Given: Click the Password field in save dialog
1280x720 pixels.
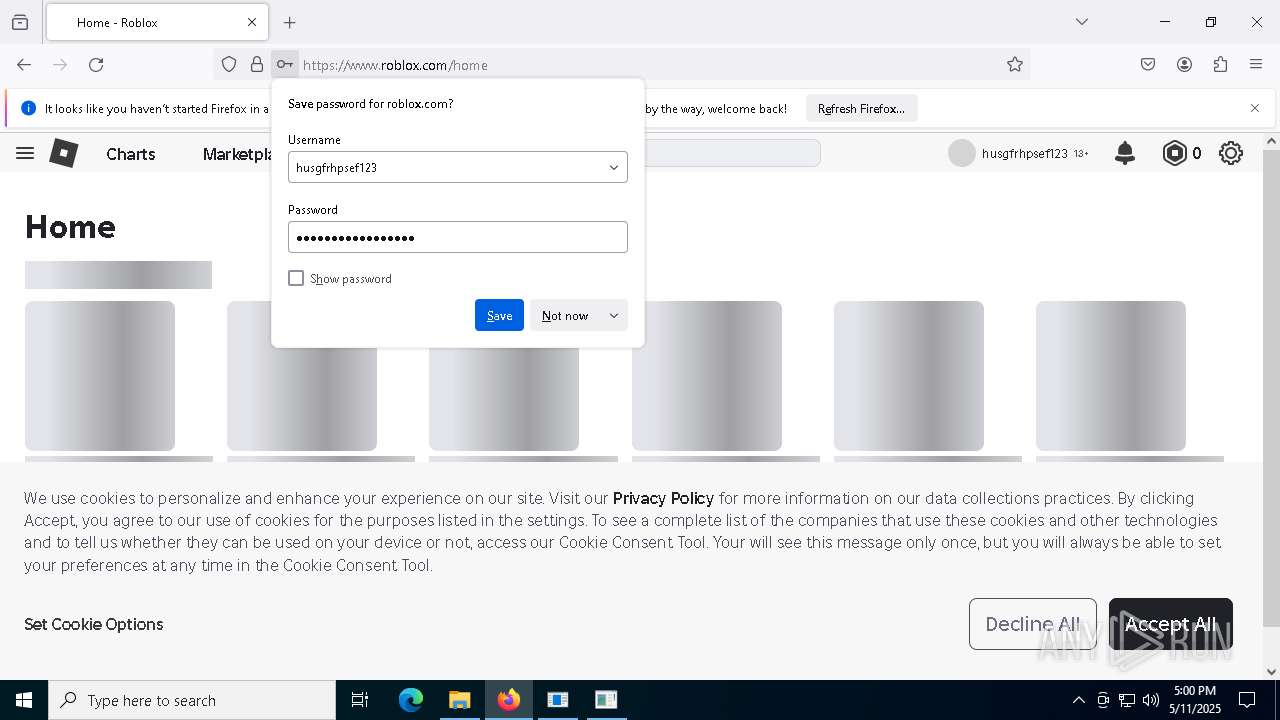Looking at the screenshot, I should click(458, 237).
